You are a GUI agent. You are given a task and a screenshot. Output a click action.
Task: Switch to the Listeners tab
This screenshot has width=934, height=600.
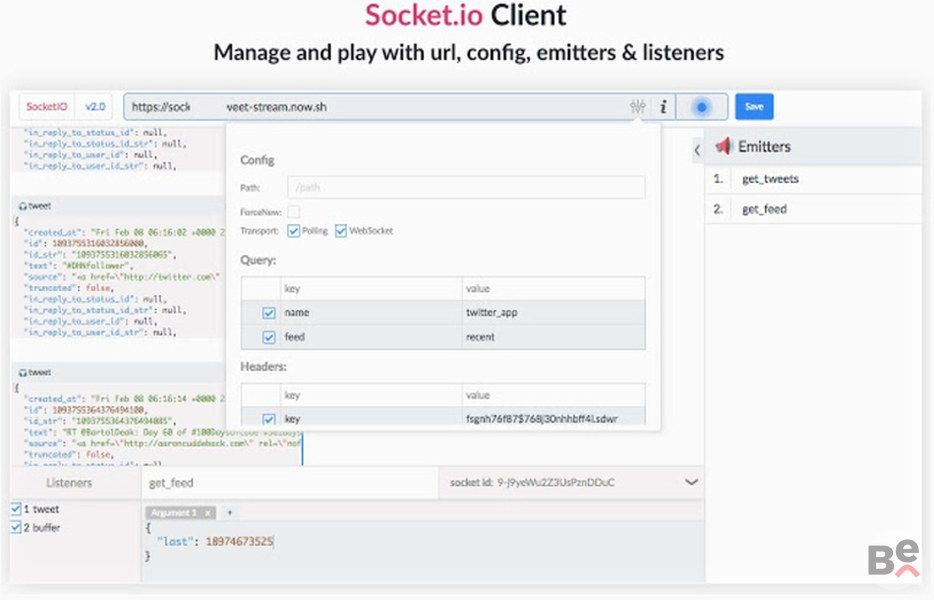point(70,483)
